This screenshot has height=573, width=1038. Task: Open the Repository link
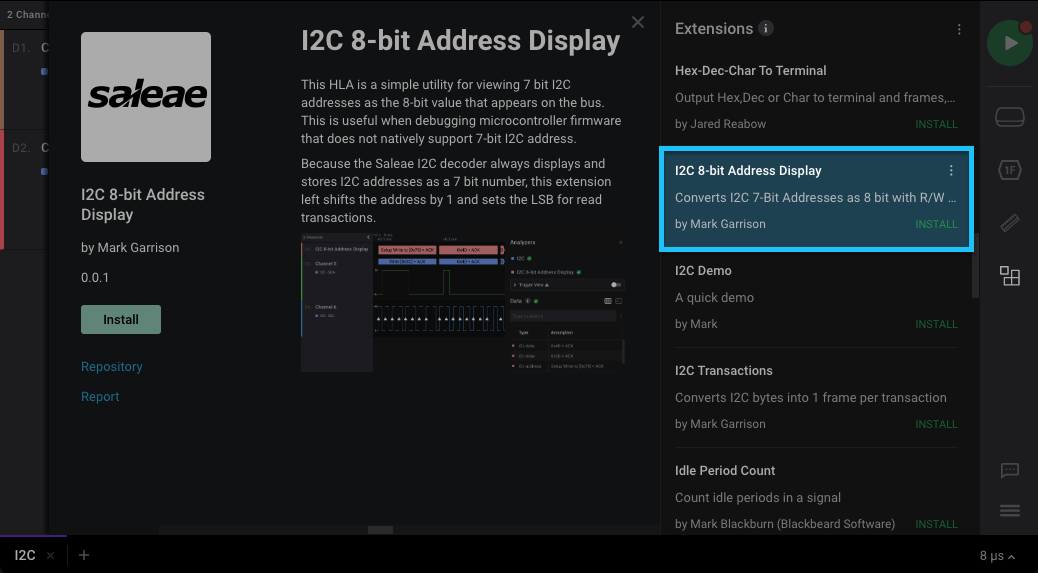[112, 367]
